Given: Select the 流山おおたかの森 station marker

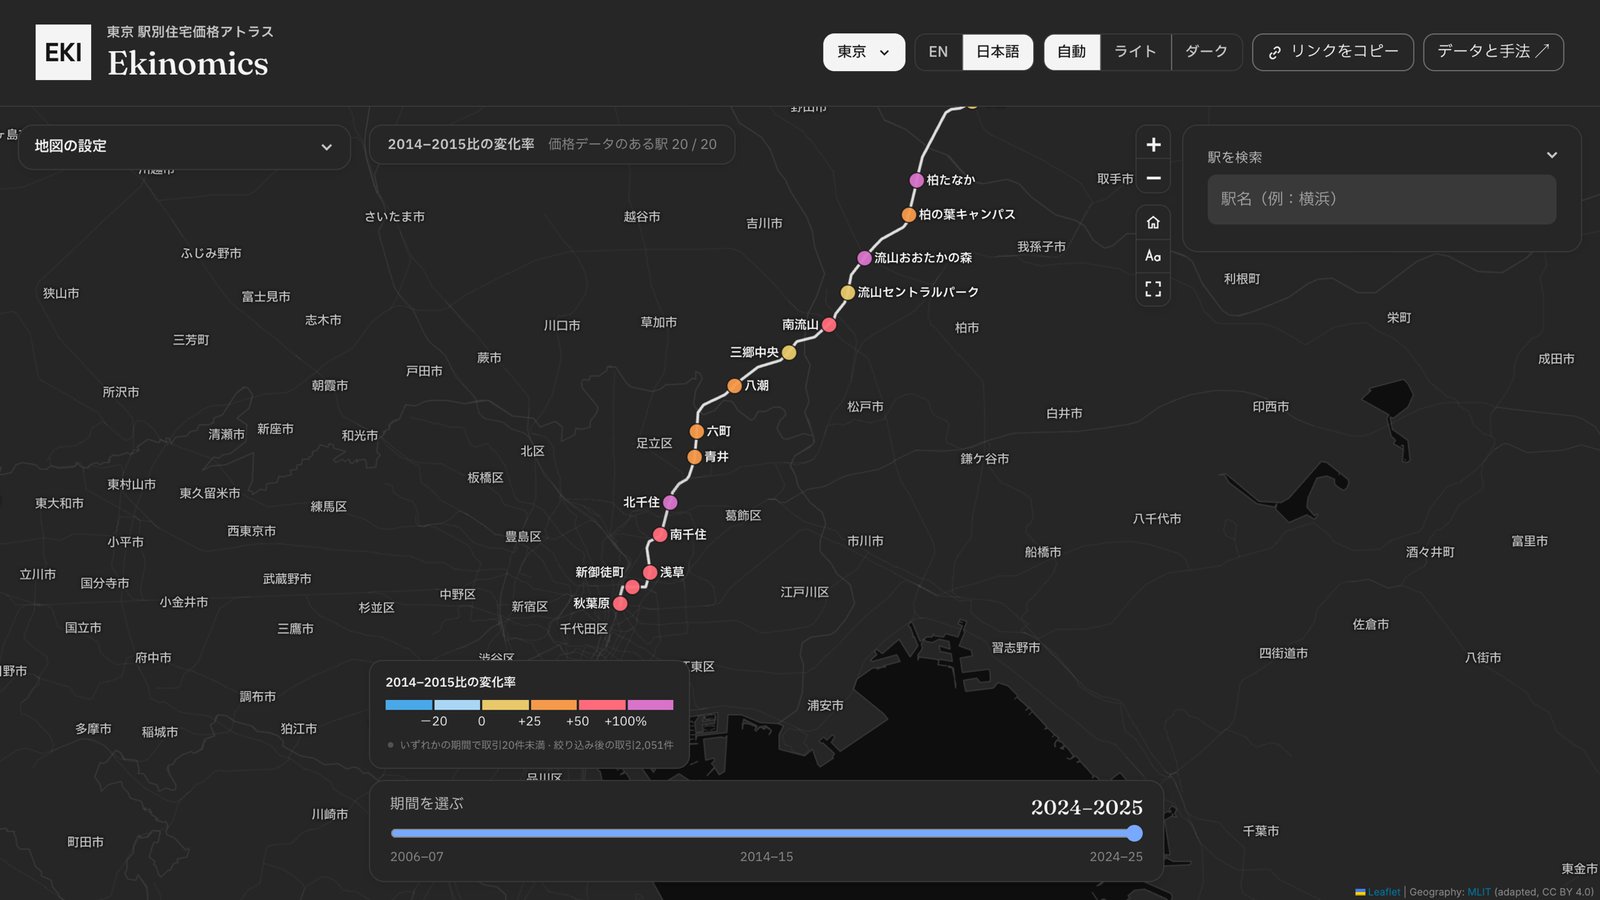Looking at the screenshot, I should coord(864,258).
